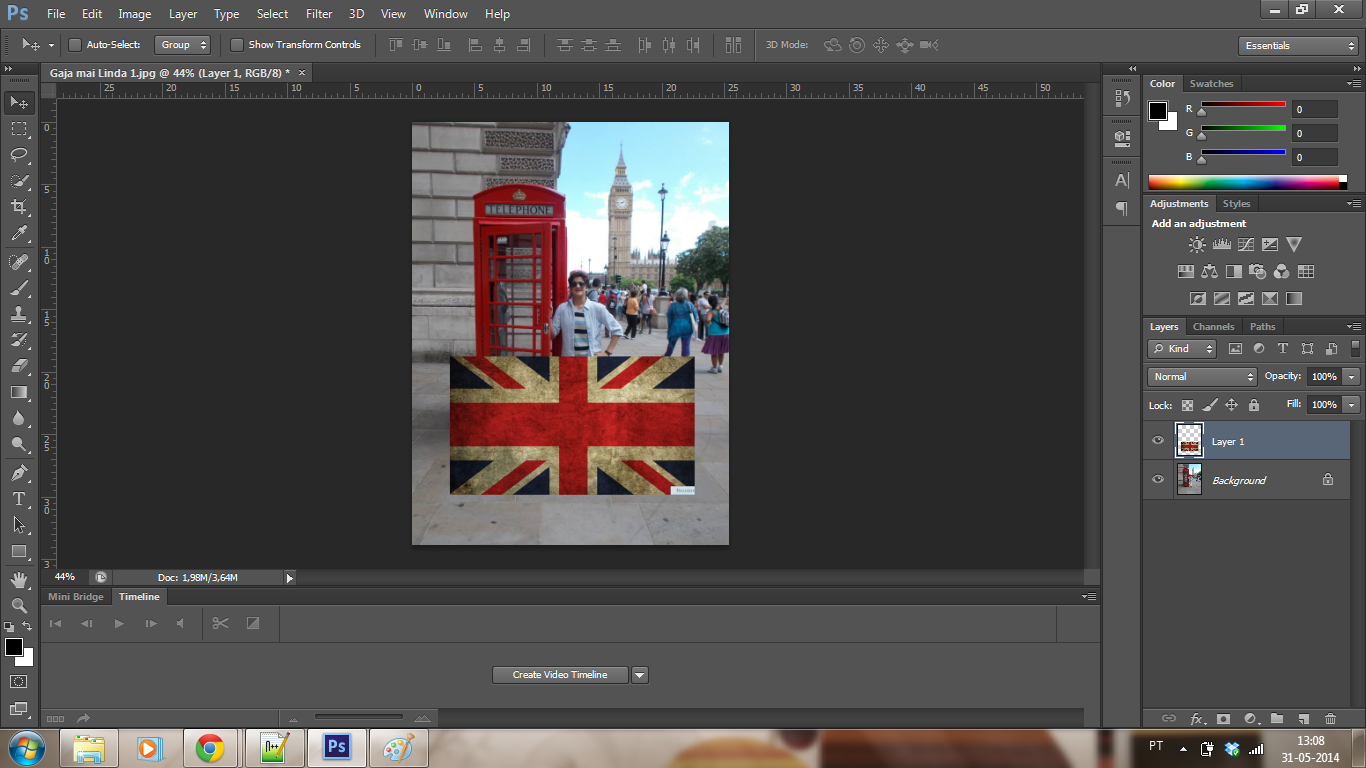Viewport: 1366px width, 768px height.
Task: Select the Brush tool
Action: pyautogui.click(x=19, y=288)
